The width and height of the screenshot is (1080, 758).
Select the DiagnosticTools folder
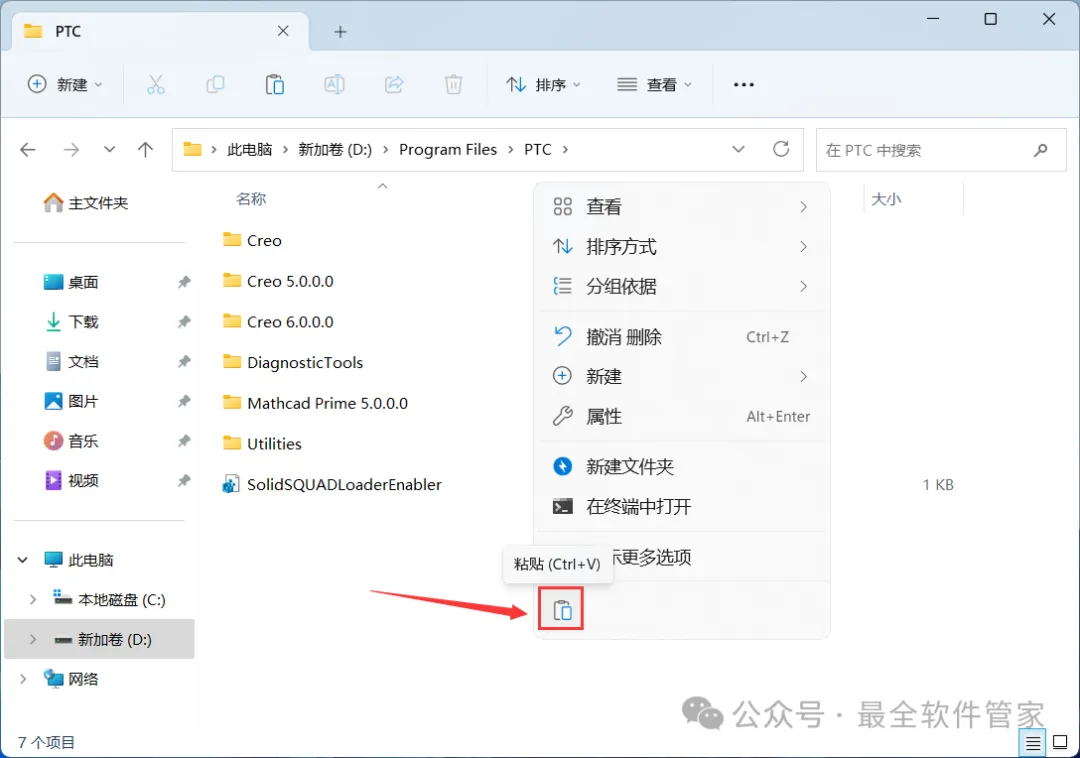[x=293, y=362]
